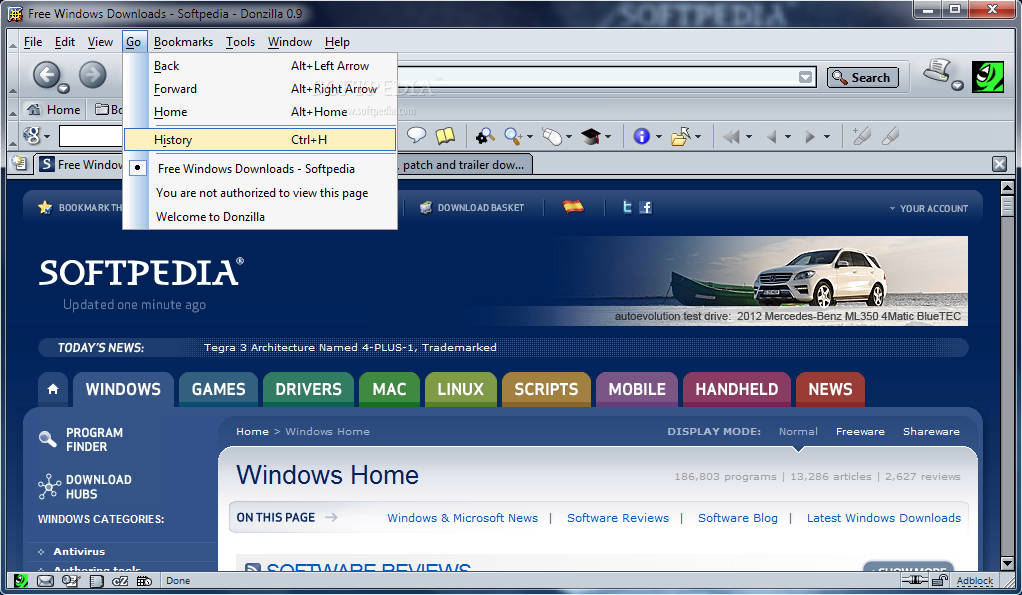Open the Bookmarks menu
The image size is (1022, 595).
tap(183, 42)
